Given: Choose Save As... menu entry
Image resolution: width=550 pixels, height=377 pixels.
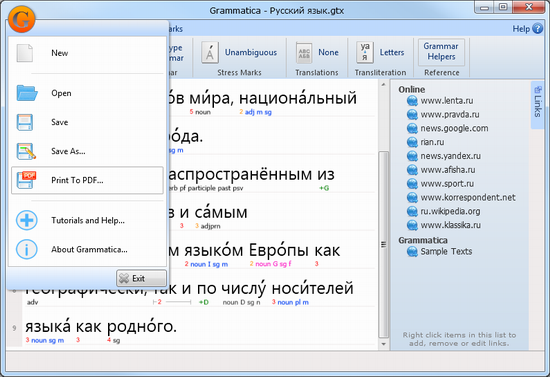Looking at the screenshot, I should click(x=87, y=151).
